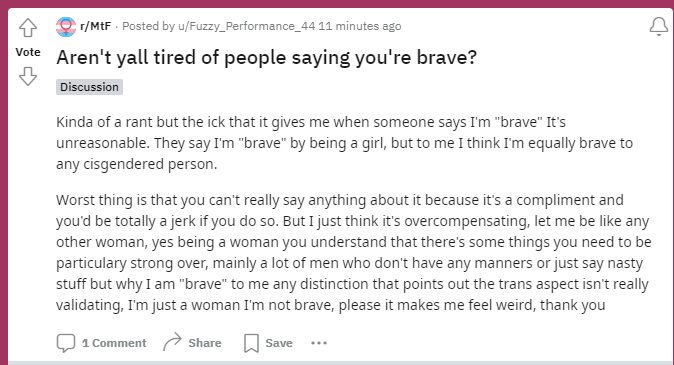Viewport: 674px width, 365px height.
Task: Click the Save text label
Action: click(279, 343)
